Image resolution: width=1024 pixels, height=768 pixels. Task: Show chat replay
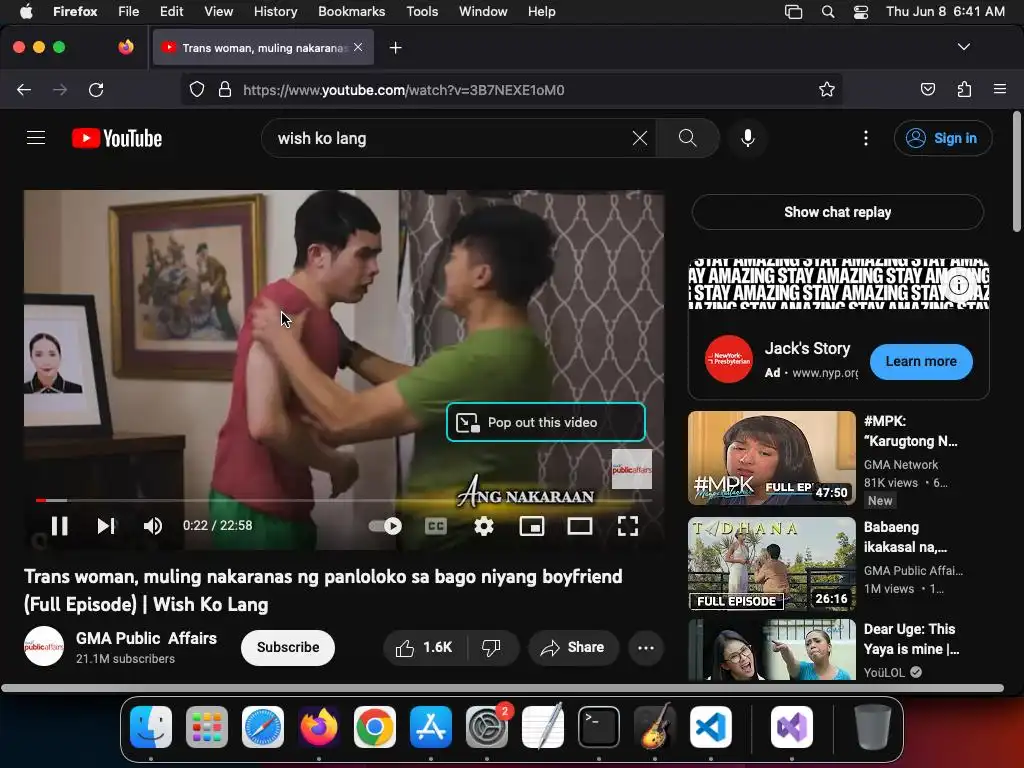coord(838,212)
